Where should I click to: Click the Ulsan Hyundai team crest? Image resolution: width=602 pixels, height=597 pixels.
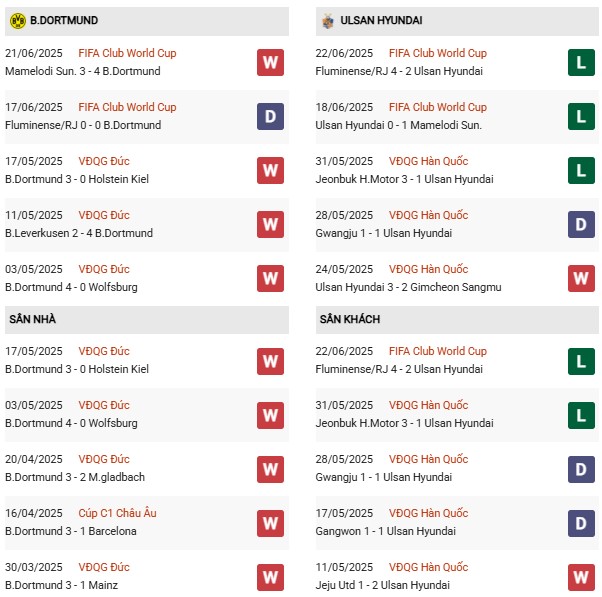coord(327,20)
